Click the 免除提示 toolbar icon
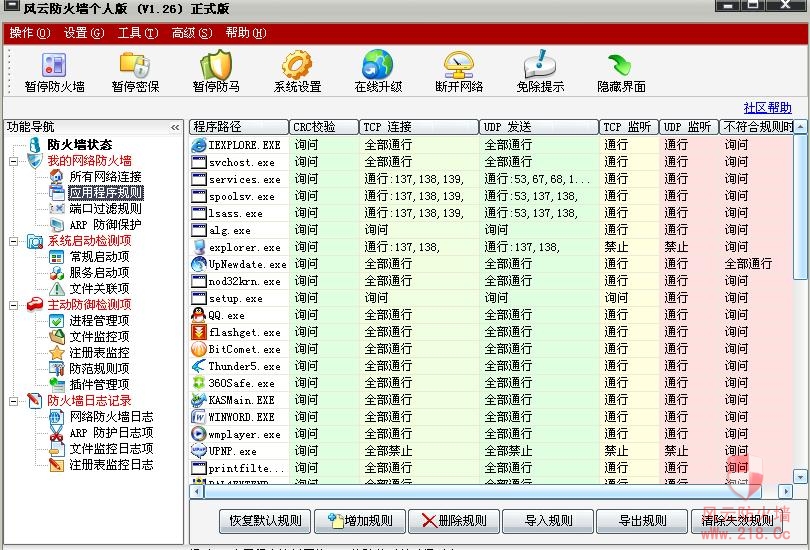 click(x=540, y=65)
